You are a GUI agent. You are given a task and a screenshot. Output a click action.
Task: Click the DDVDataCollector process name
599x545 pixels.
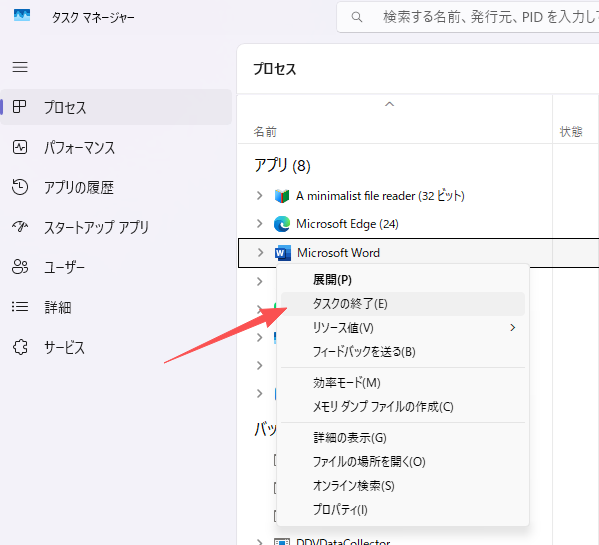(343, 542)
